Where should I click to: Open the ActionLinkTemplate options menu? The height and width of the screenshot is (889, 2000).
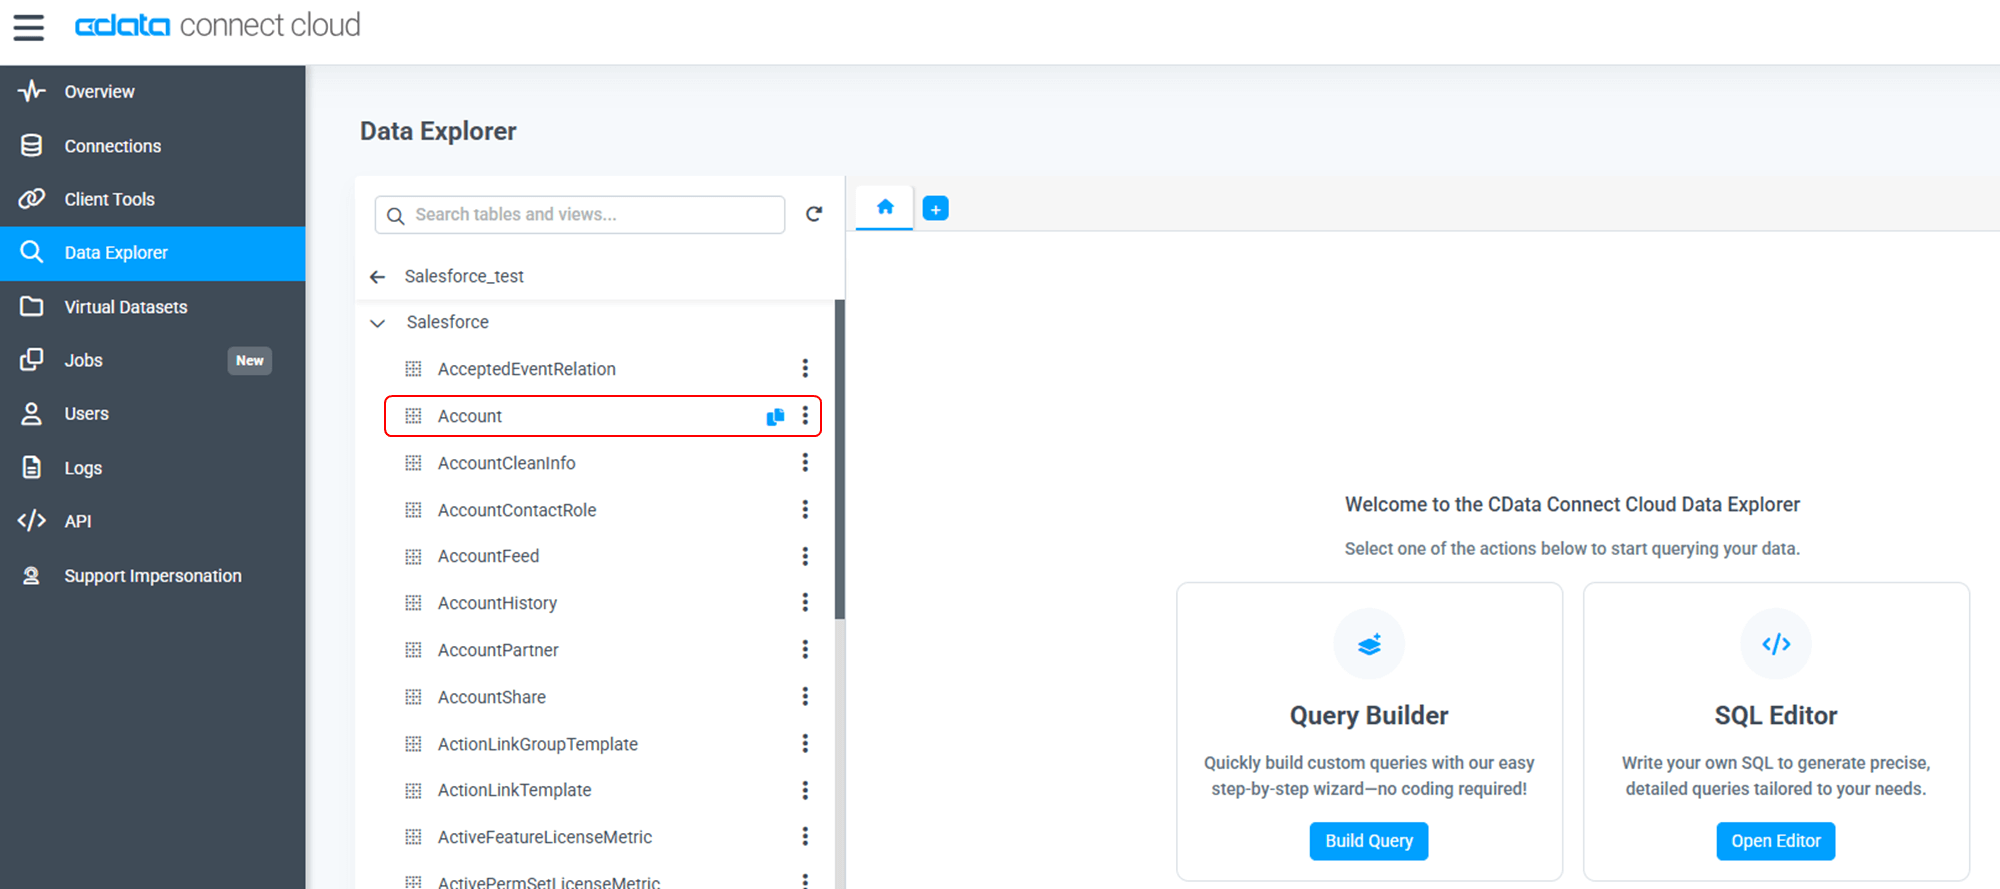[805, 790]
